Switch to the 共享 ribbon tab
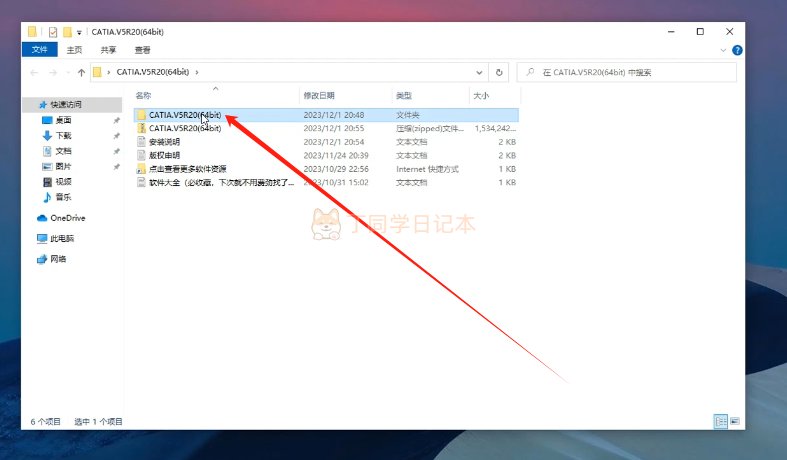787x460 pixels. click(x=108, y=50)
